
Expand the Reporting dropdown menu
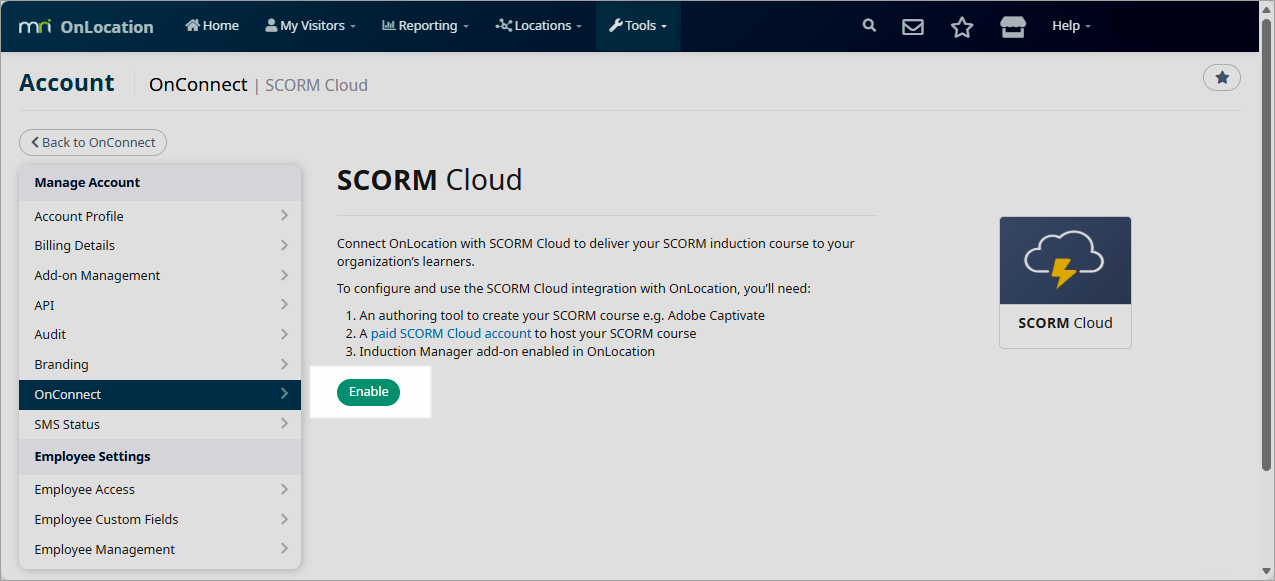[425, 26]
